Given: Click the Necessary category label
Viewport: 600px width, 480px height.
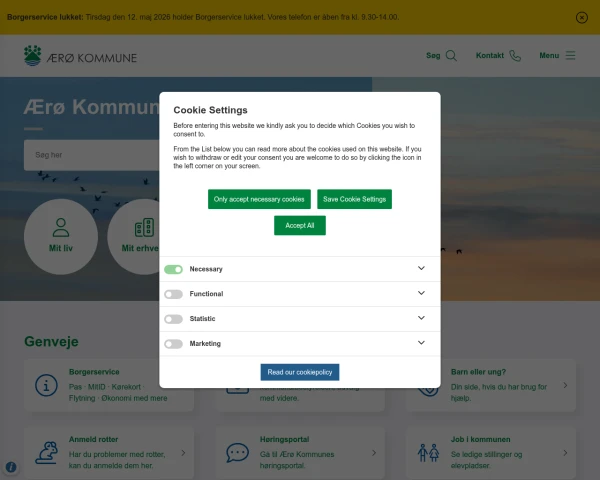Looking at the screenshot, I should [x=206, y=269].
